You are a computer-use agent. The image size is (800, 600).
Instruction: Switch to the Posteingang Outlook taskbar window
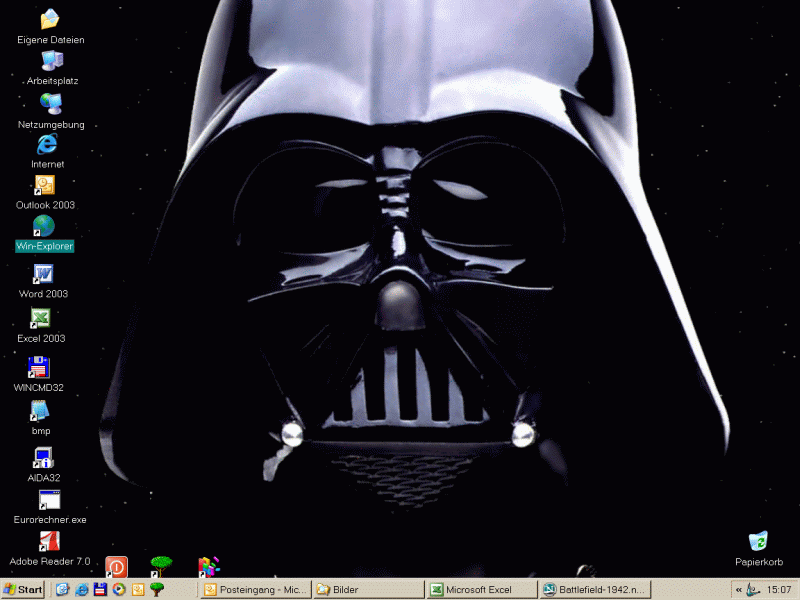(x=255, y=590)
